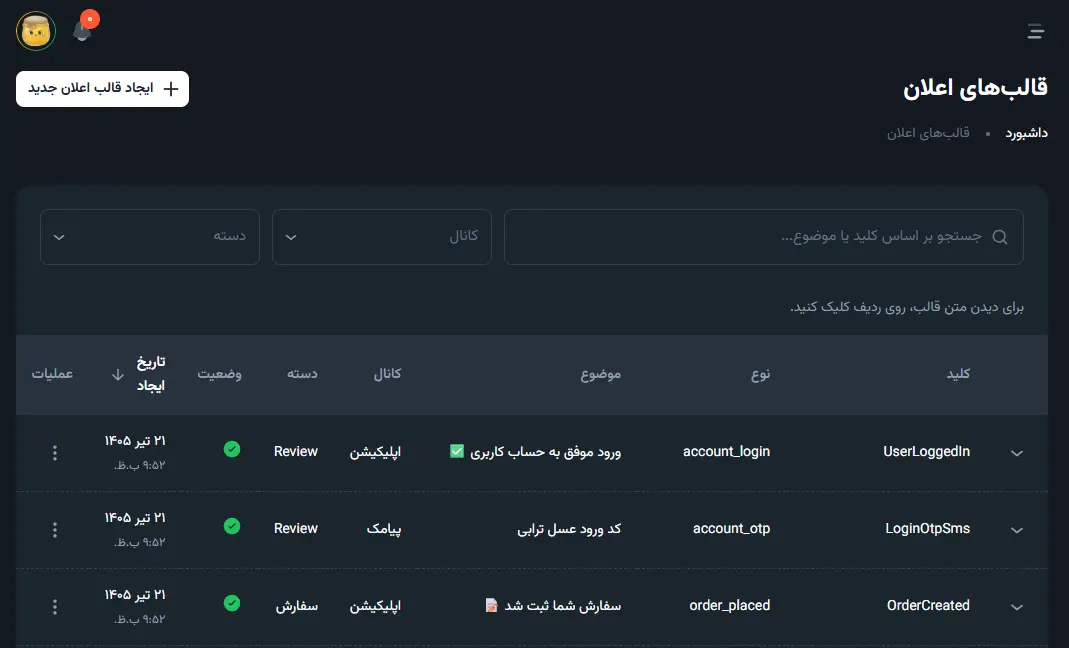Expand the LoginOtpSms row
The image size is (1069, 648).
pos(1017,530)
